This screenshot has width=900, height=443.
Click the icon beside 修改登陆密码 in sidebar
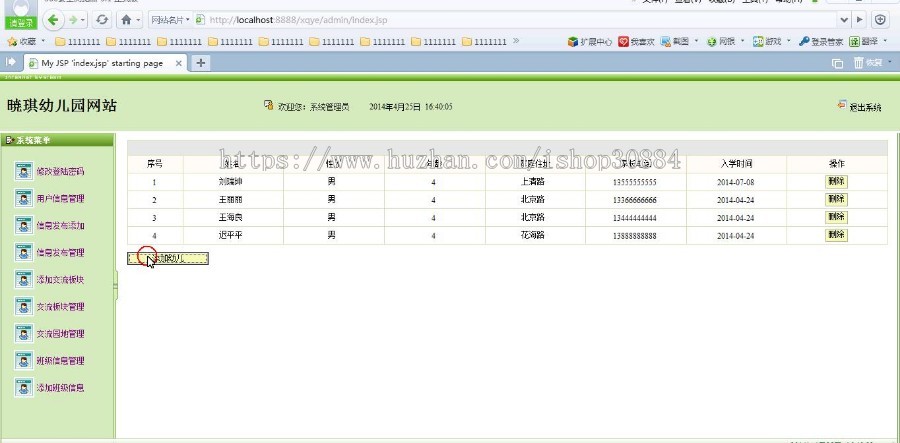click(x=24, y=172)
